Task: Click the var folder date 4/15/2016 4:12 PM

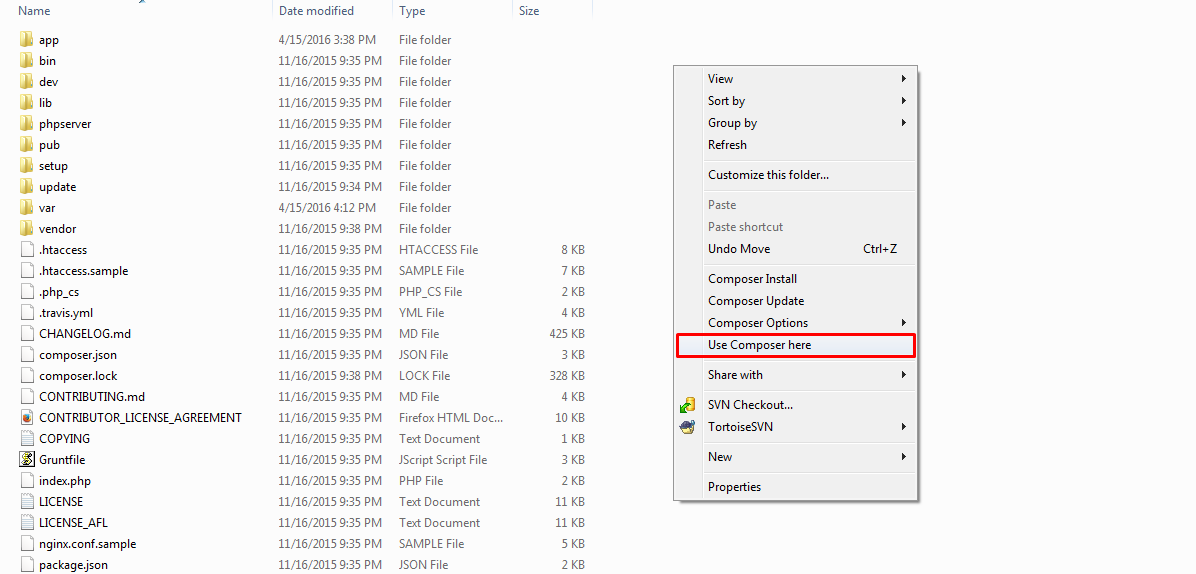Action: coord(327,207)
